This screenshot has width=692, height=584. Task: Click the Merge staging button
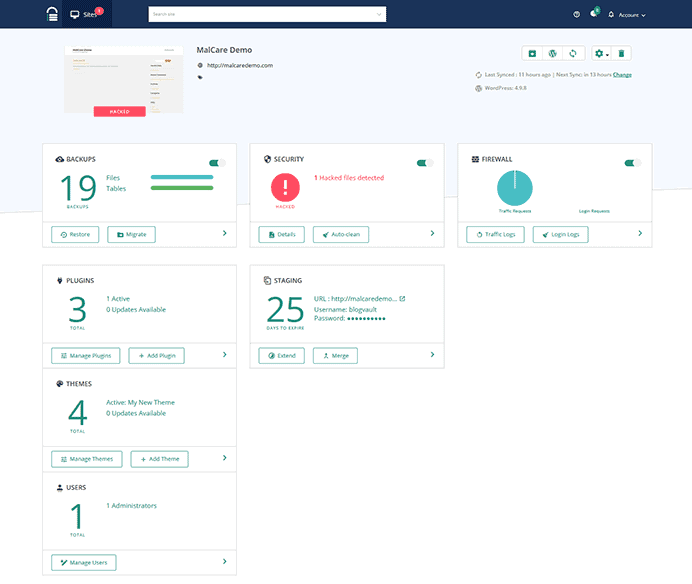click(x=335, y=356)
